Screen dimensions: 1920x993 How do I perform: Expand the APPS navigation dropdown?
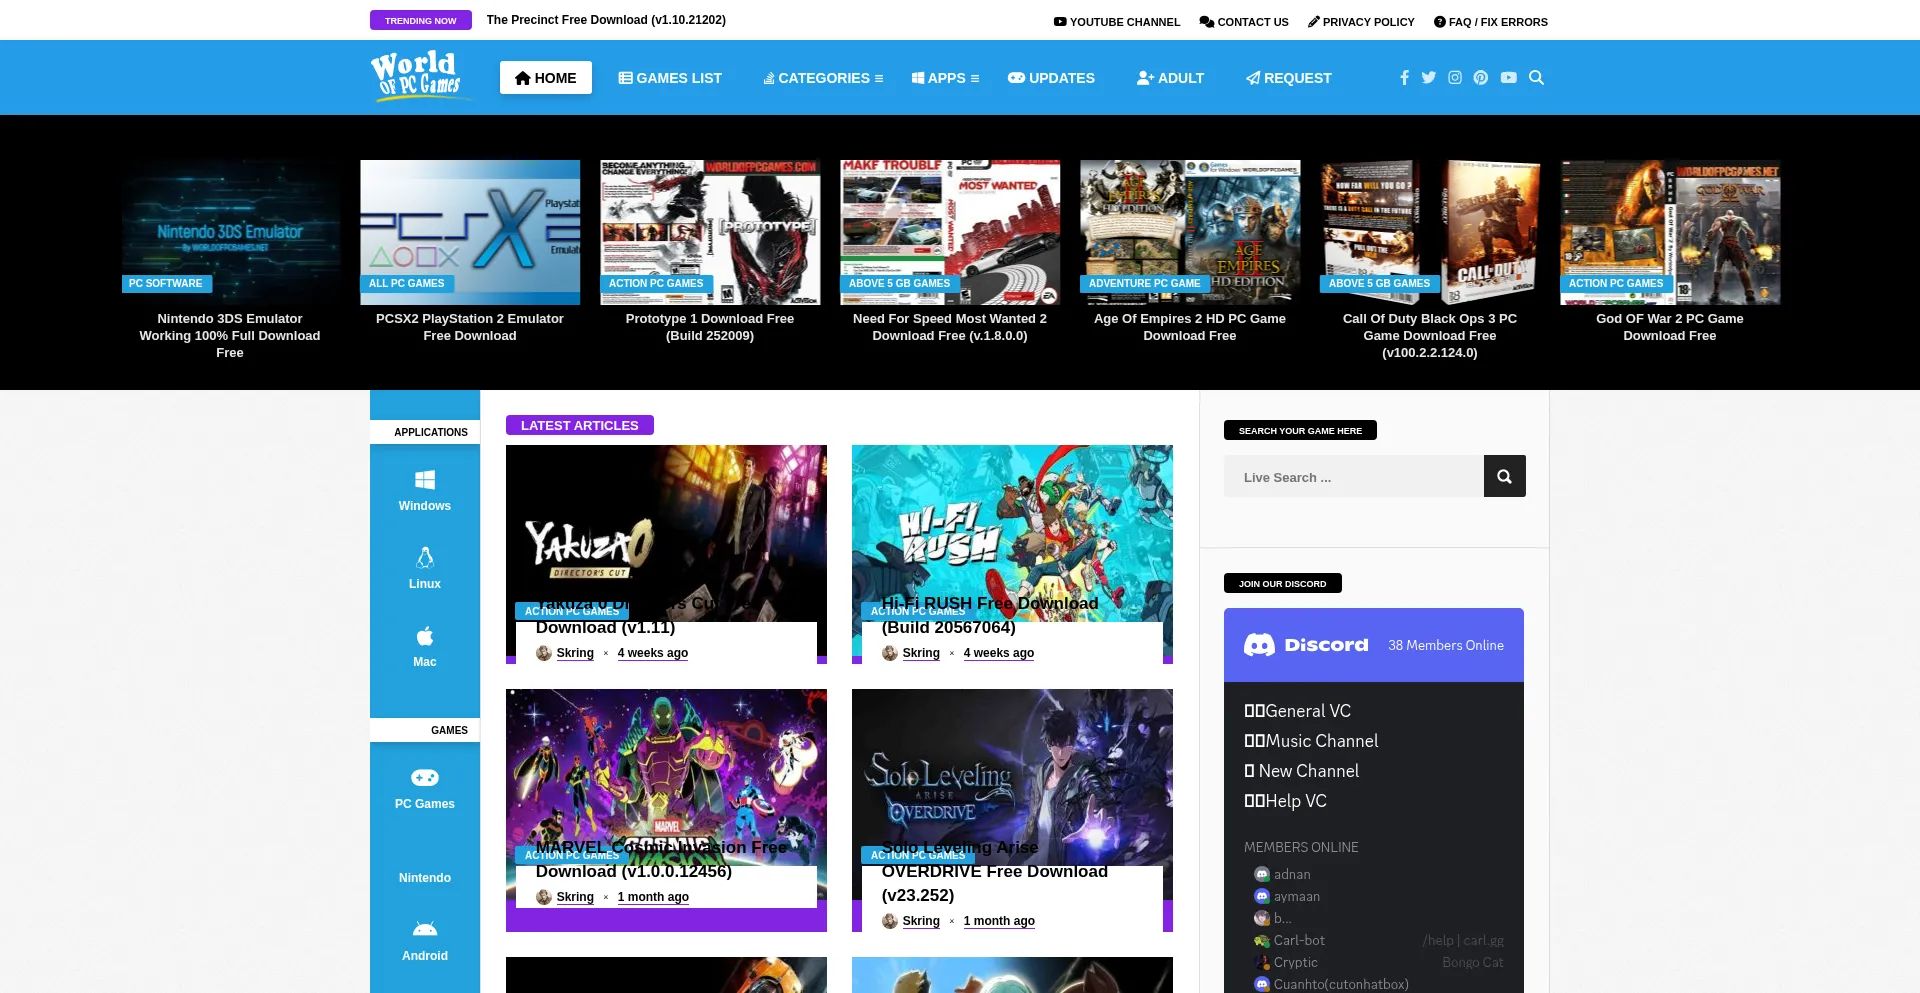[945, 78]
